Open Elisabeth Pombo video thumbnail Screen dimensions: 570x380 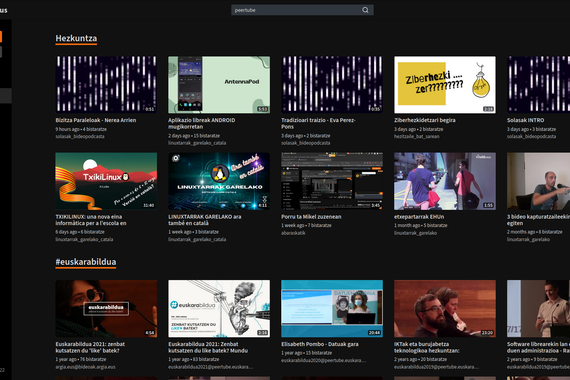(332, 308)
